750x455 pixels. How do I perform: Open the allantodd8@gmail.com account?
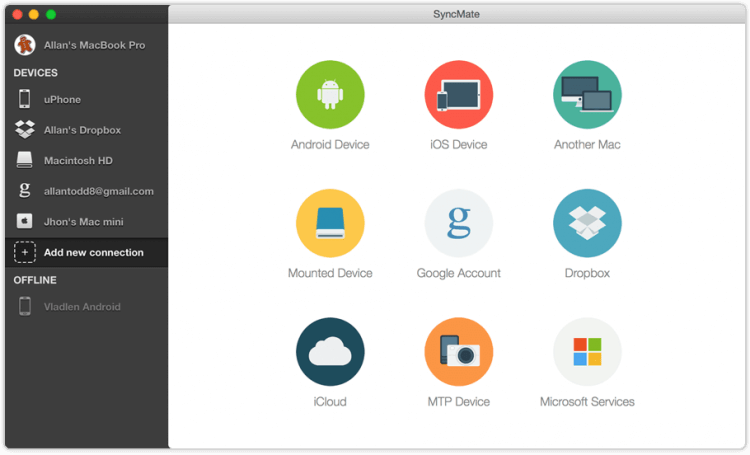coord(99,191)
